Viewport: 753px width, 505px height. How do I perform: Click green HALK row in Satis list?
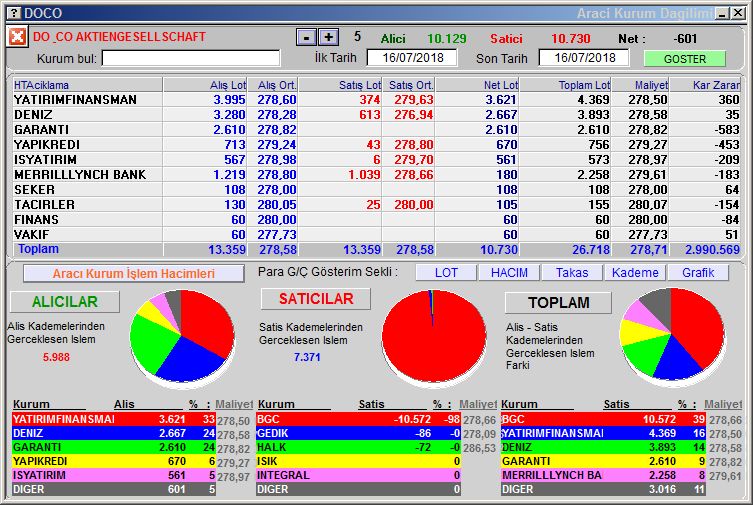click(358, 447)
